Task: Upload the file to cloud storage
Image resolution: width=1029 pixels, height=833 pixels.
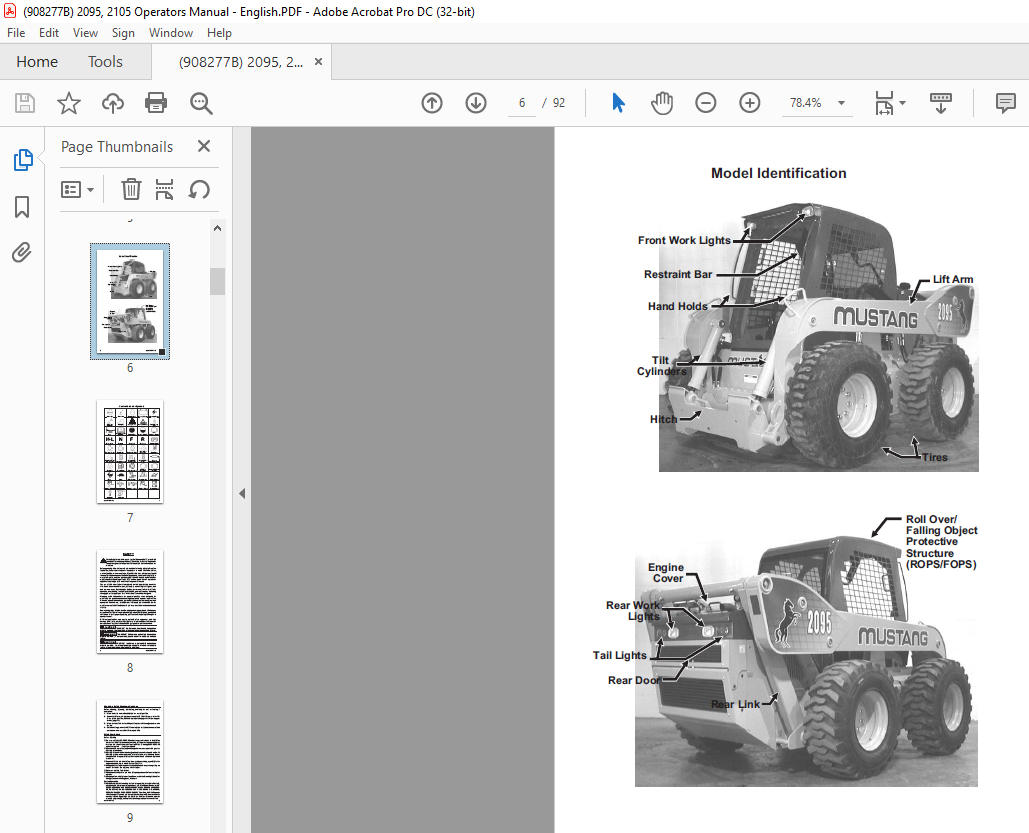Action: pyautogui.click(x=113, y=103)
